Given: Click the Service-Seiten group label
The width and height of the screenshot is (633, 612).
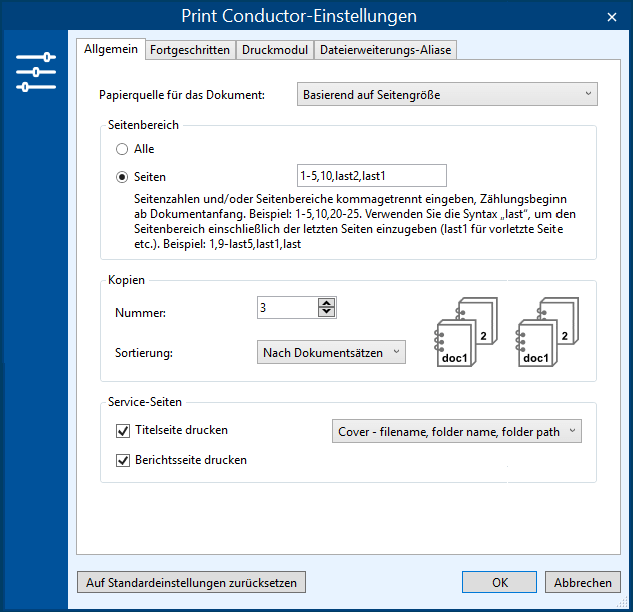Looking at the screenshot, I should [145, 402].
